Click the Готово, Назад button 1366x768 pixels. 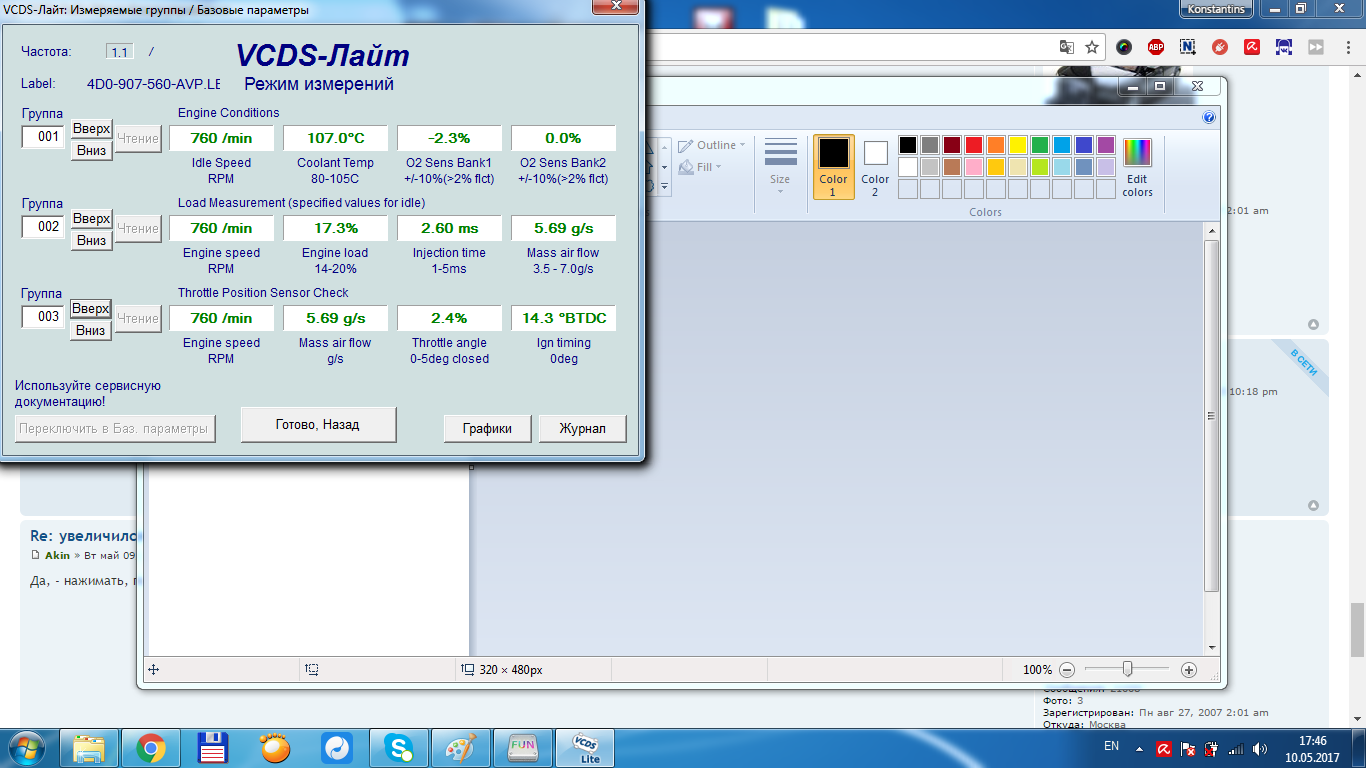point(318,424)
